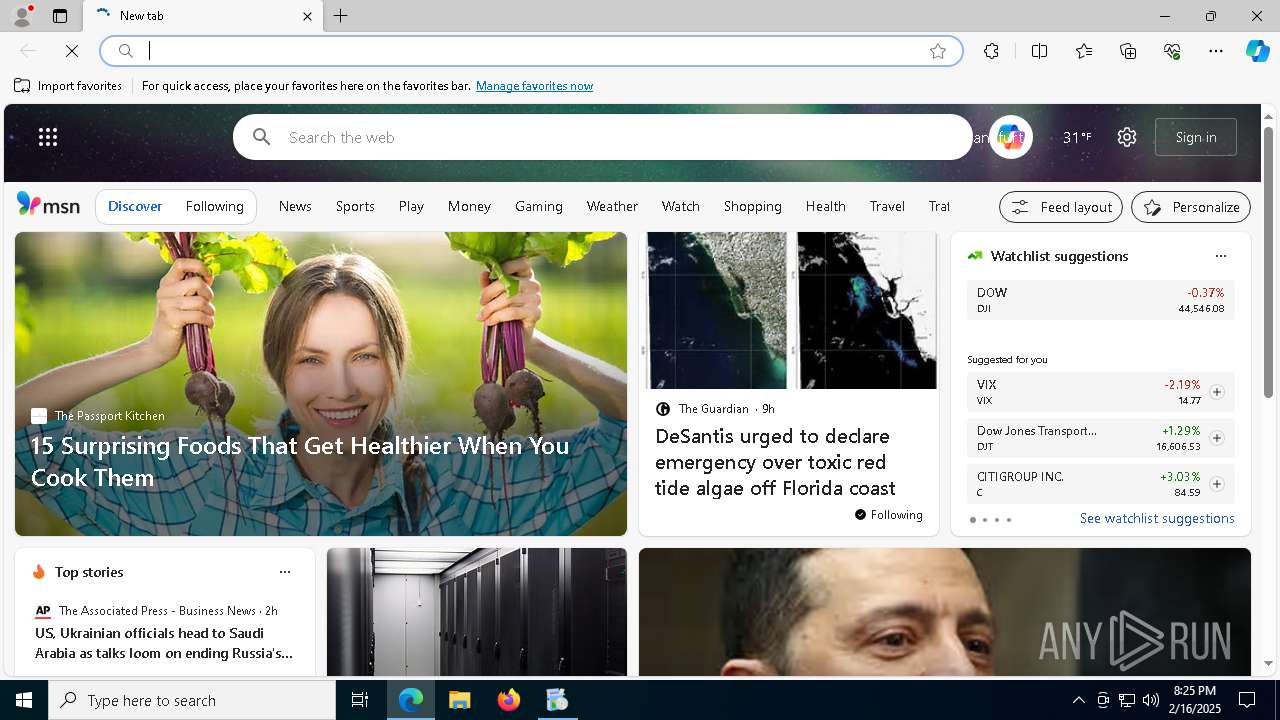Stop loading page with X button

click(x=72, y=51)
